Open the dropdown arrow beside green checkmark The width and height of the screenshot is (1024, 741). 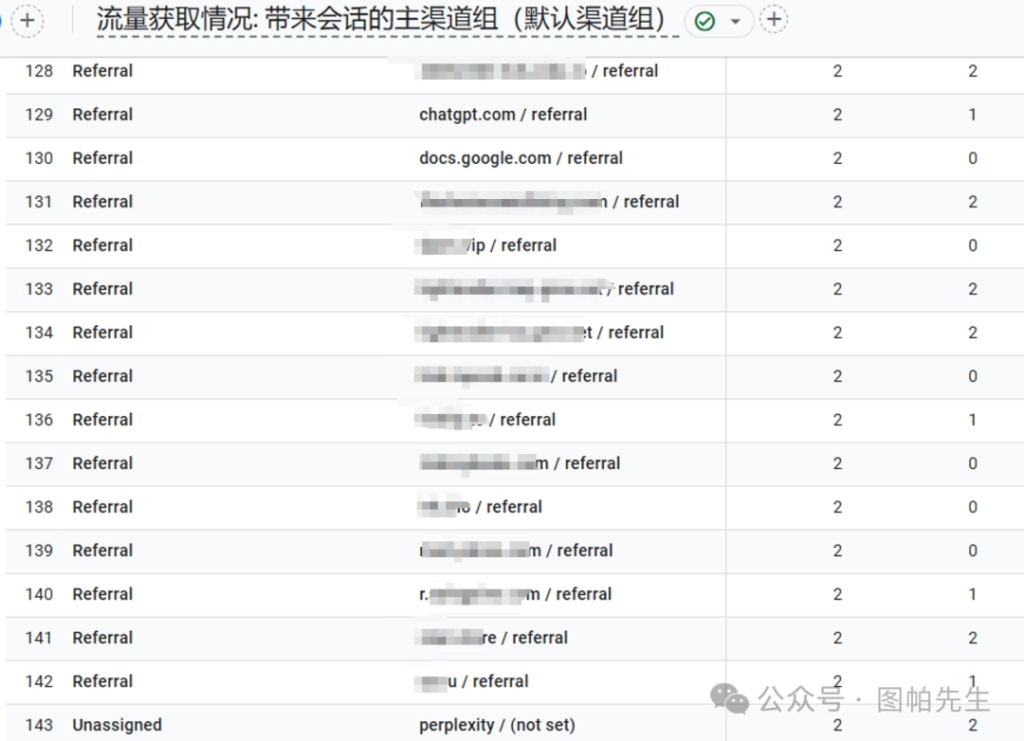(736, 22)
